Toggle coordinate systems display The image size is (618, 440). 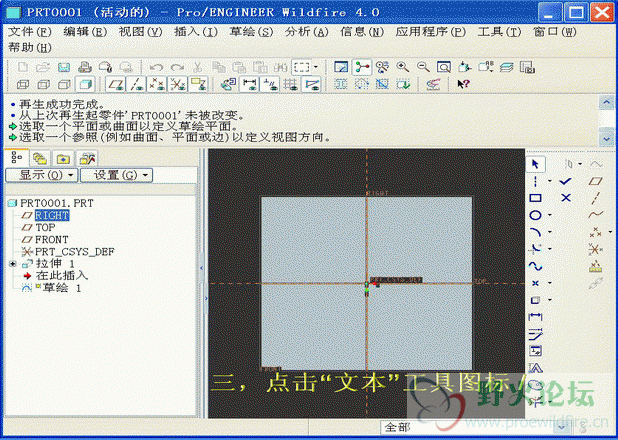[177, 84]
